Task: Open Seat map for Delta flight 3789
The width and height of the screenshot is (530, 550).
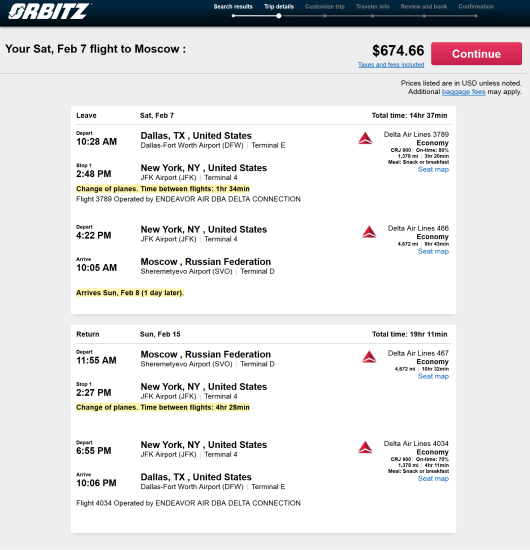Action: [433, 169]
